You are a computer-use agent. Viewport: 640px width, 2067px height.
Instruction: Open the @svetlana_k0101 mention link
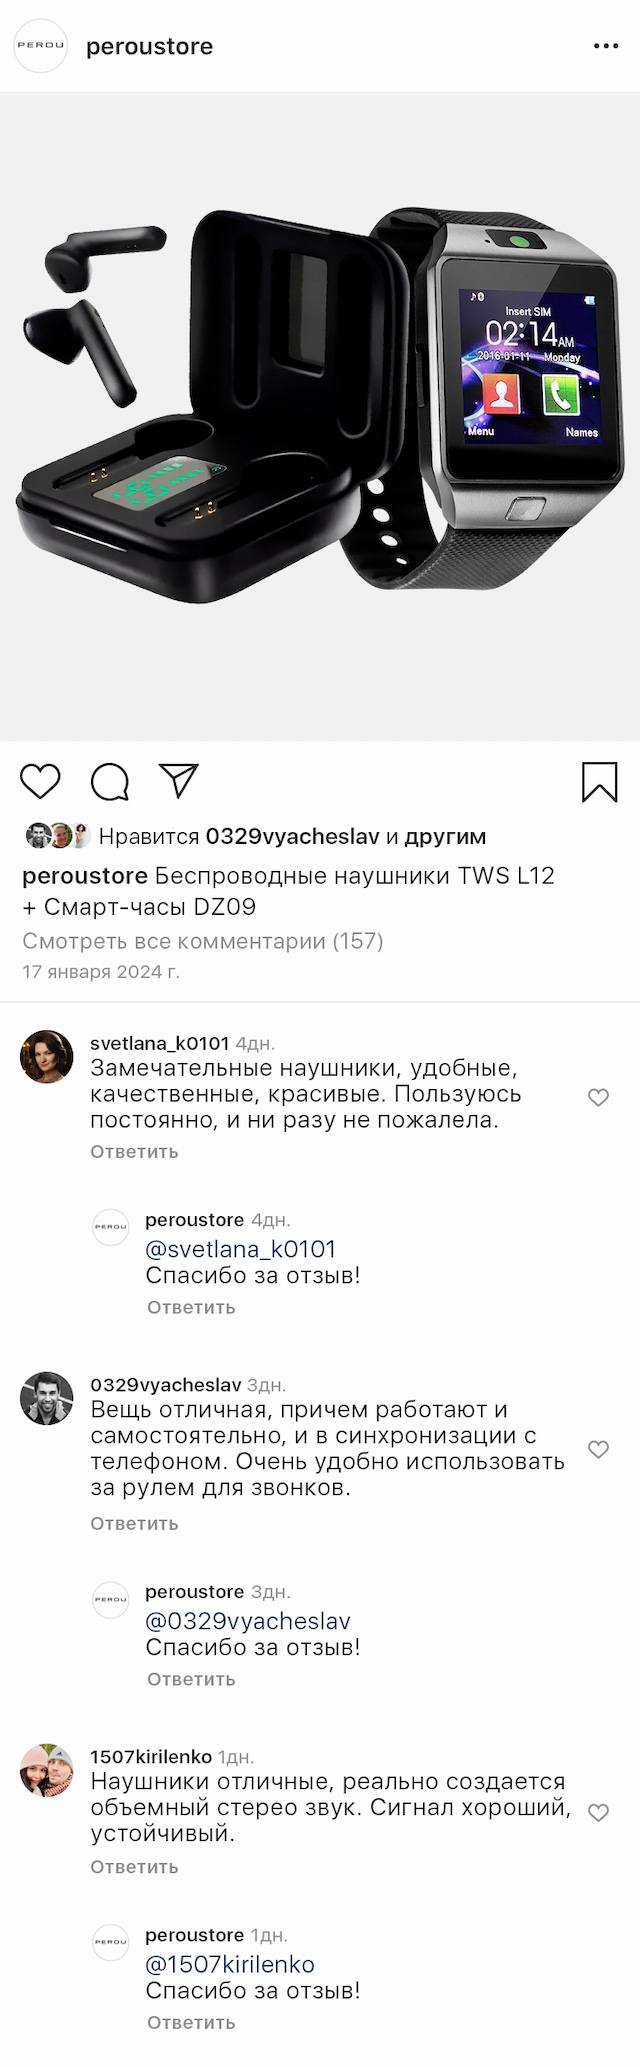[240, 1249]
